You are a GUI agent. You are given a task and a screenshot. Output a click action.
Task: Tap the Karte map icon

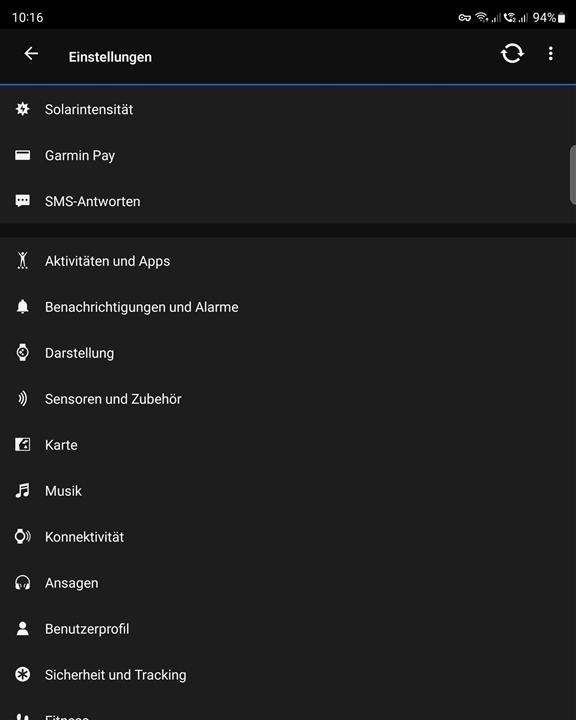(23, 444)
